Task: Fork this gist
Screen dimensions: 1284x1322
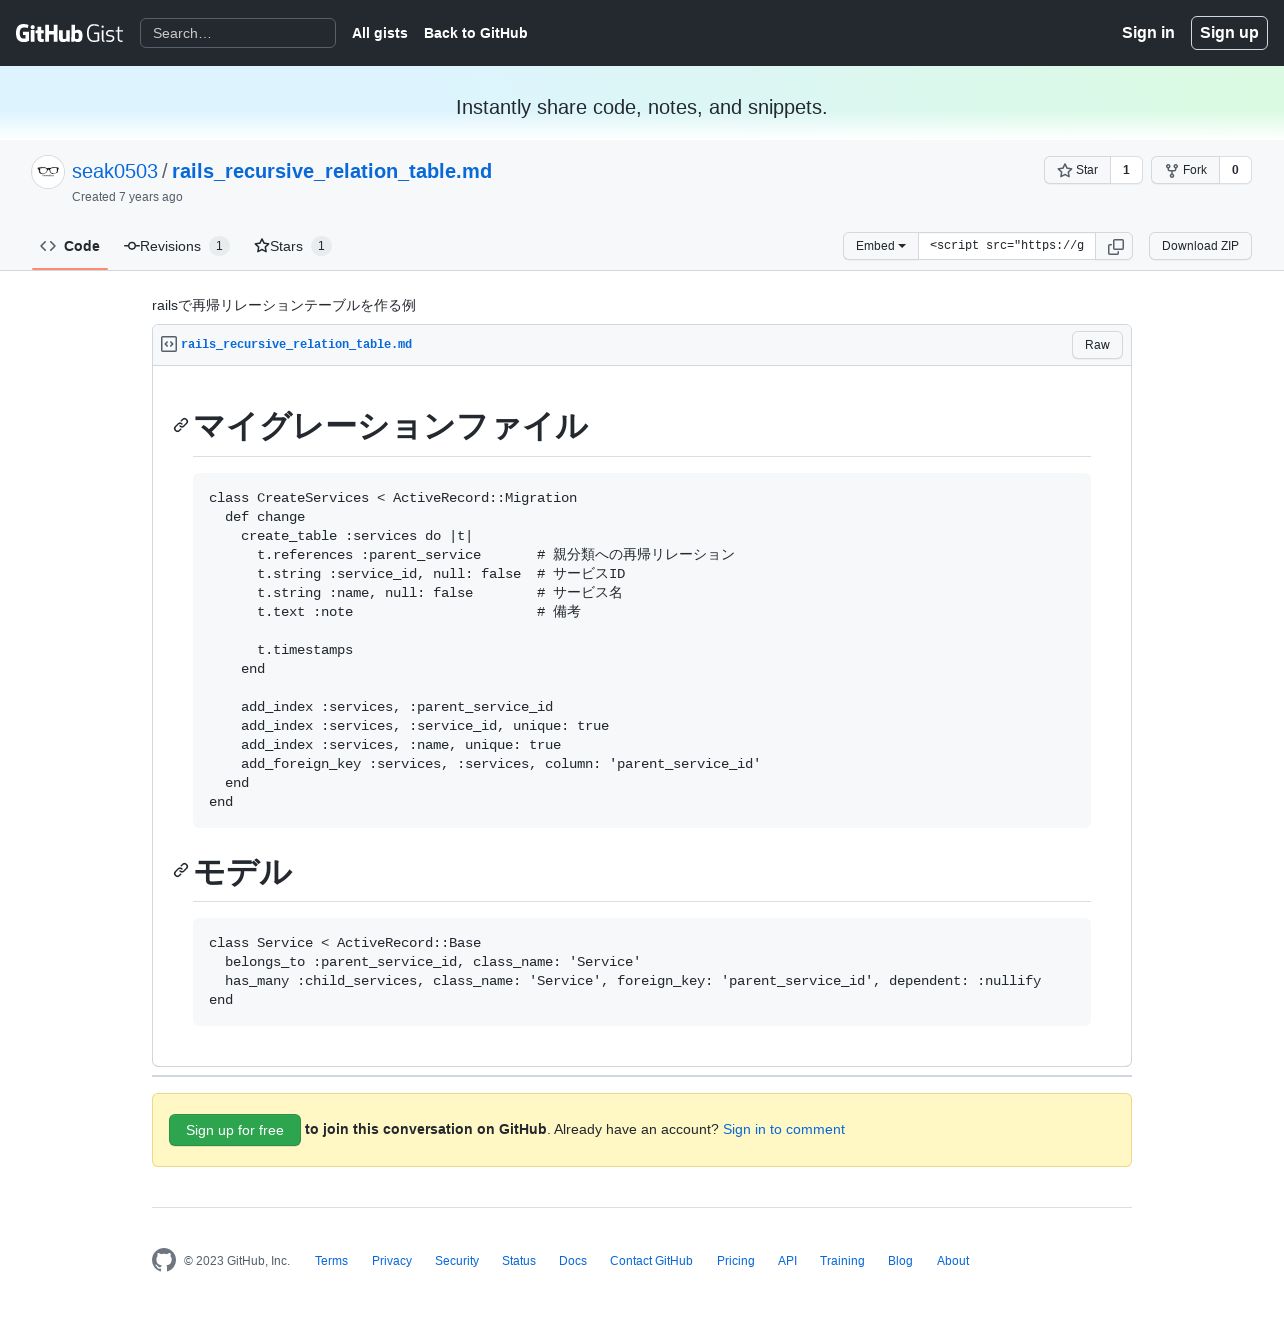Action: 1186,170
